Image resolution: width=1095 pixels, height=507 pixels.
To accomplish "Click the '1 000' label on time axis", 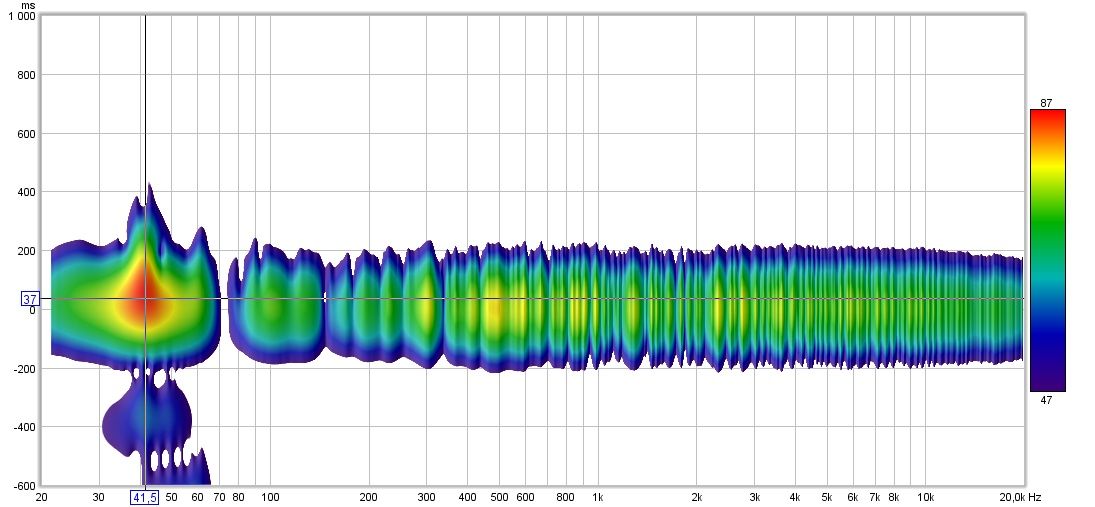I will 22,16.
